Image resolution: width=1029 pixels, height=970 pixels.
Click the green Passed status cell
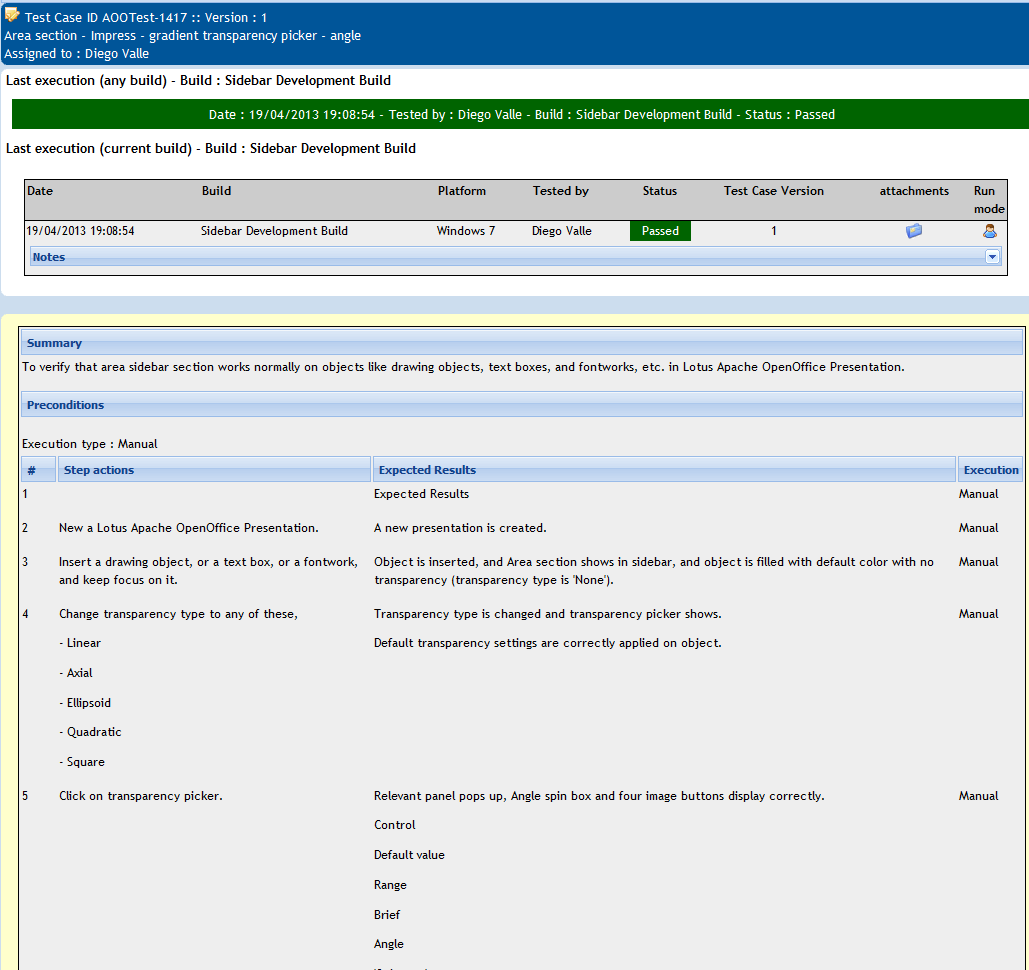(660, 231)
